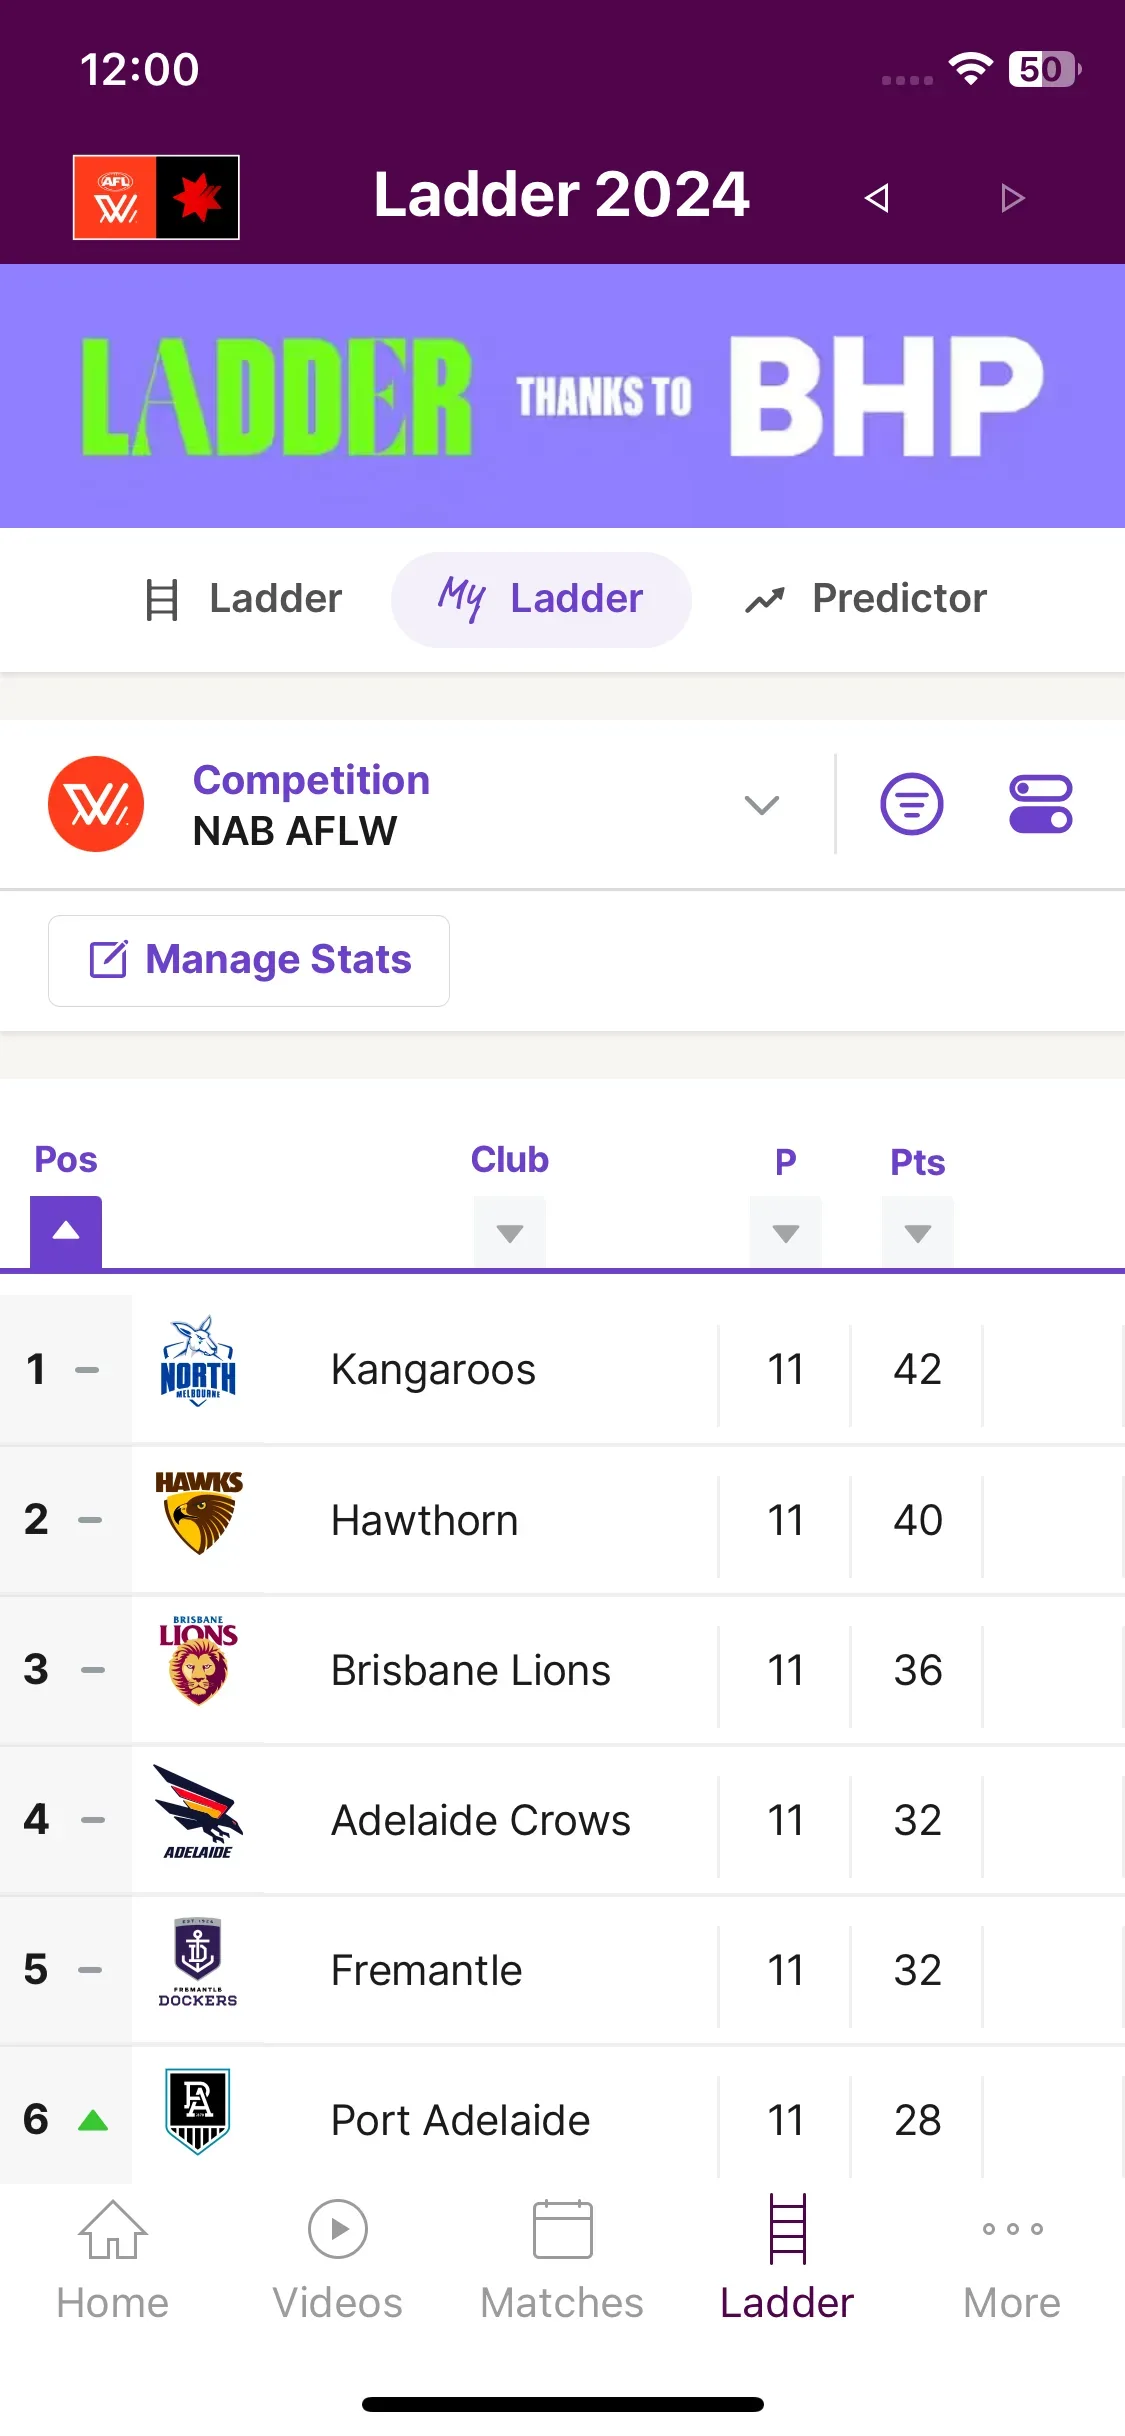The image size is (1125, 2436).
Task: Go to previous season arrow
Action: pos(877,198)
